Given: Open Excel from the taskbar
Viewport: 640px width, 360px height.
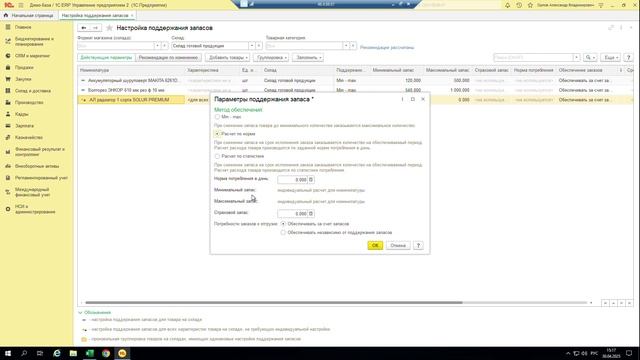Looking at the screenshot, I should 90,353.
